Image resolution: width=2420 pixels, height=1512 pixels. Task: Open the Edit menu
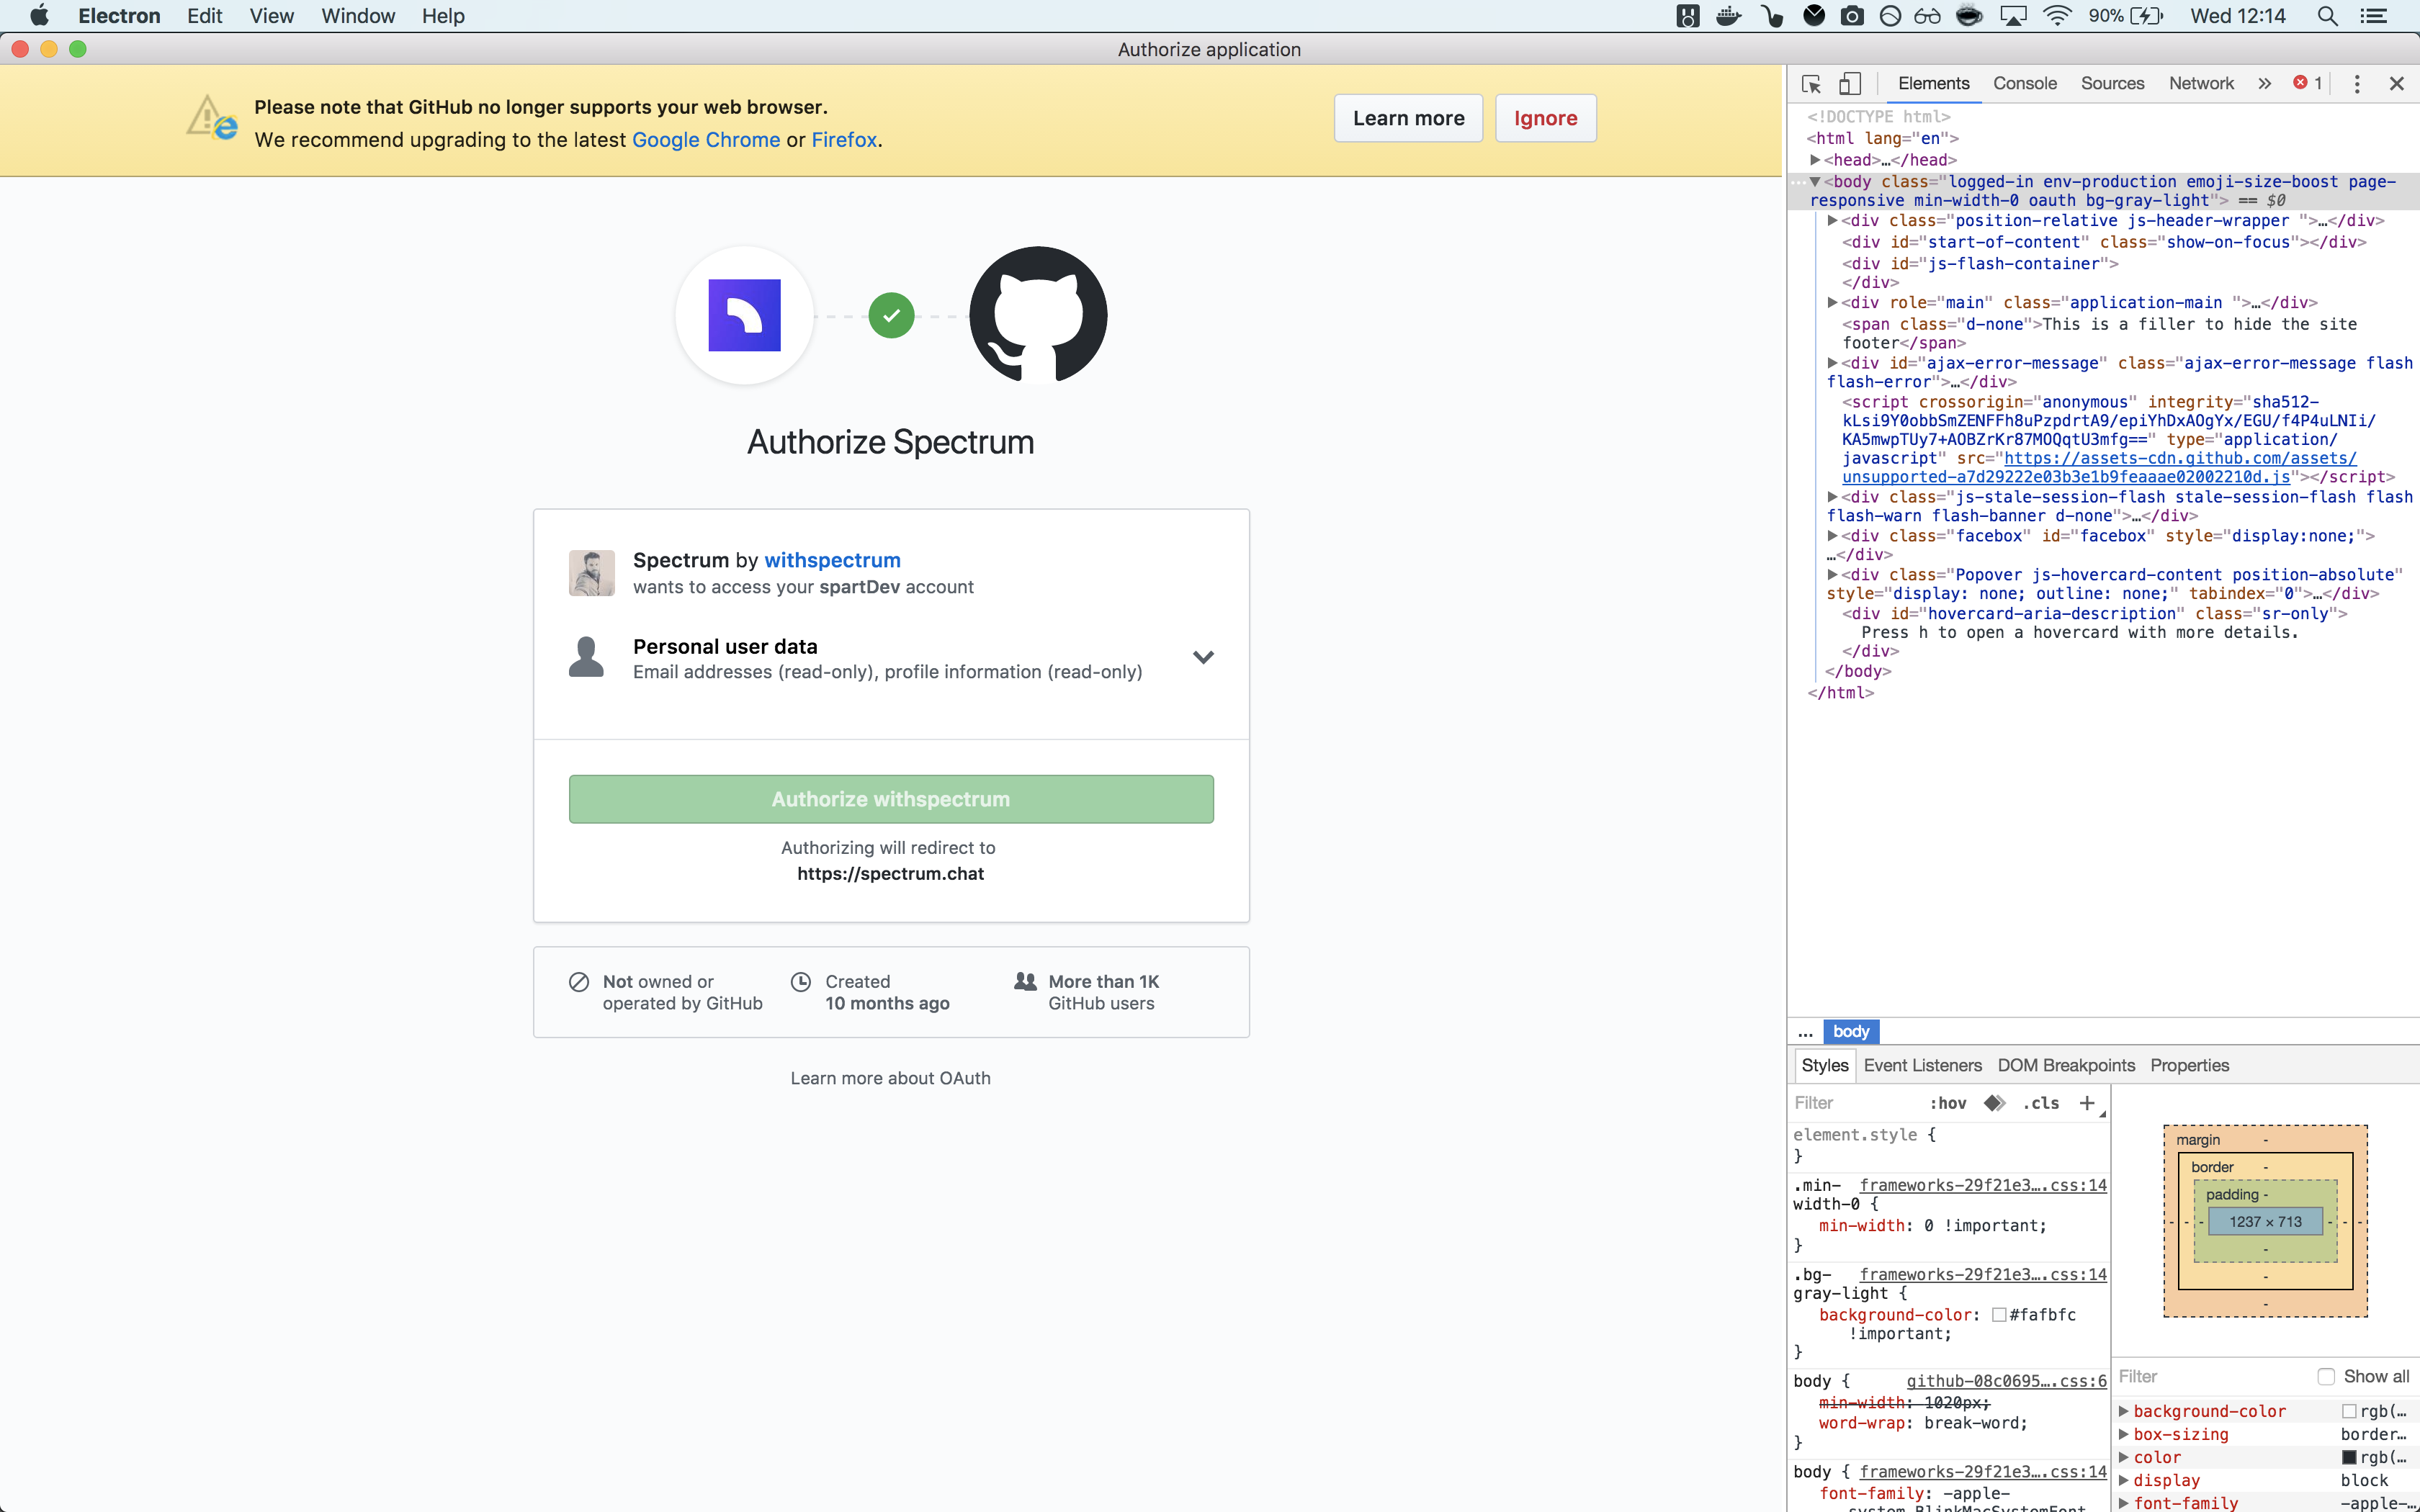[x=204, y=16]
